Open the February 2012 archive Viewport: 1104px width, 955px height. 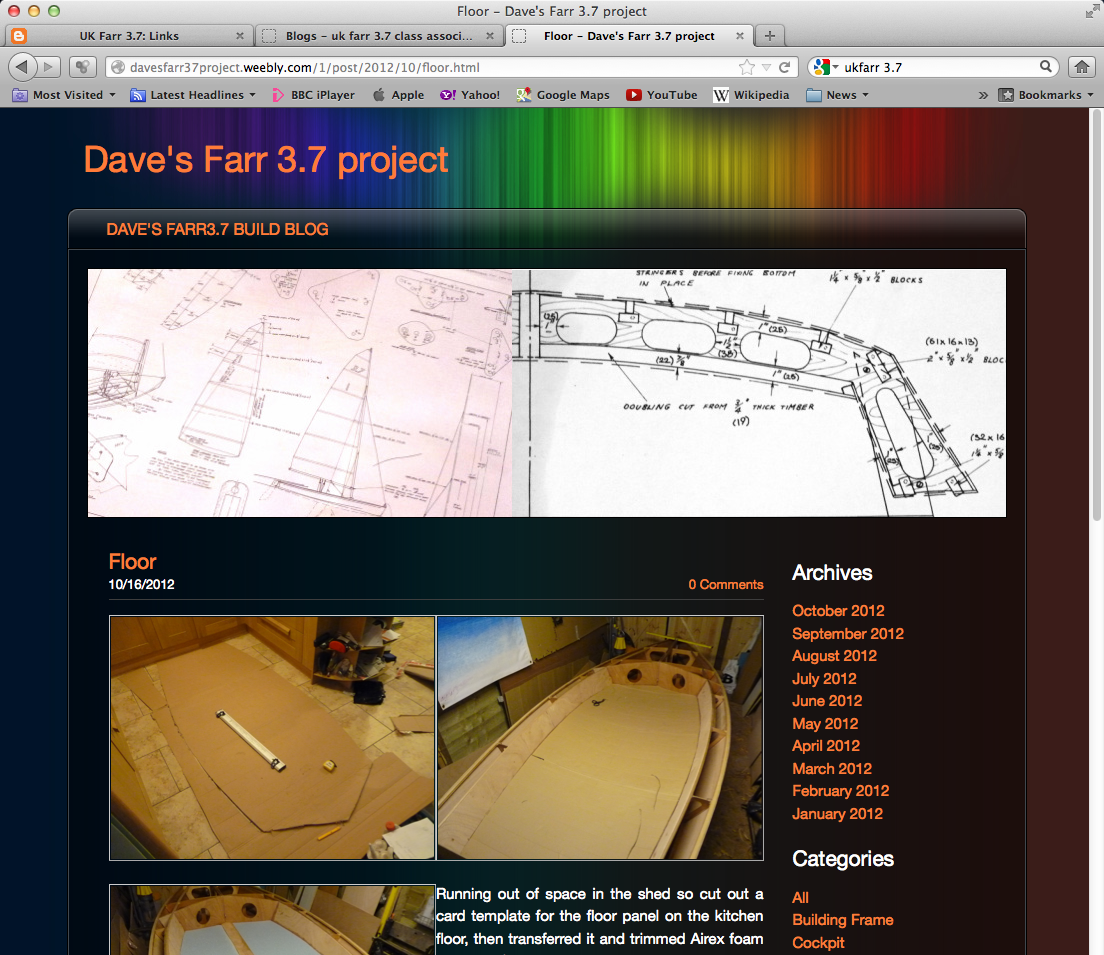841,791
